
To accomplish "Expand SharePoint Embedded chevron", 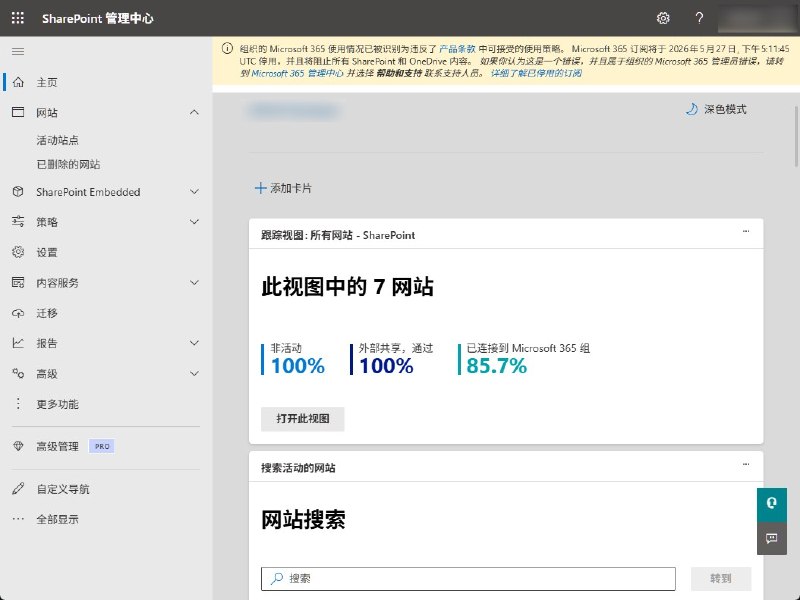I will point(194,192).
